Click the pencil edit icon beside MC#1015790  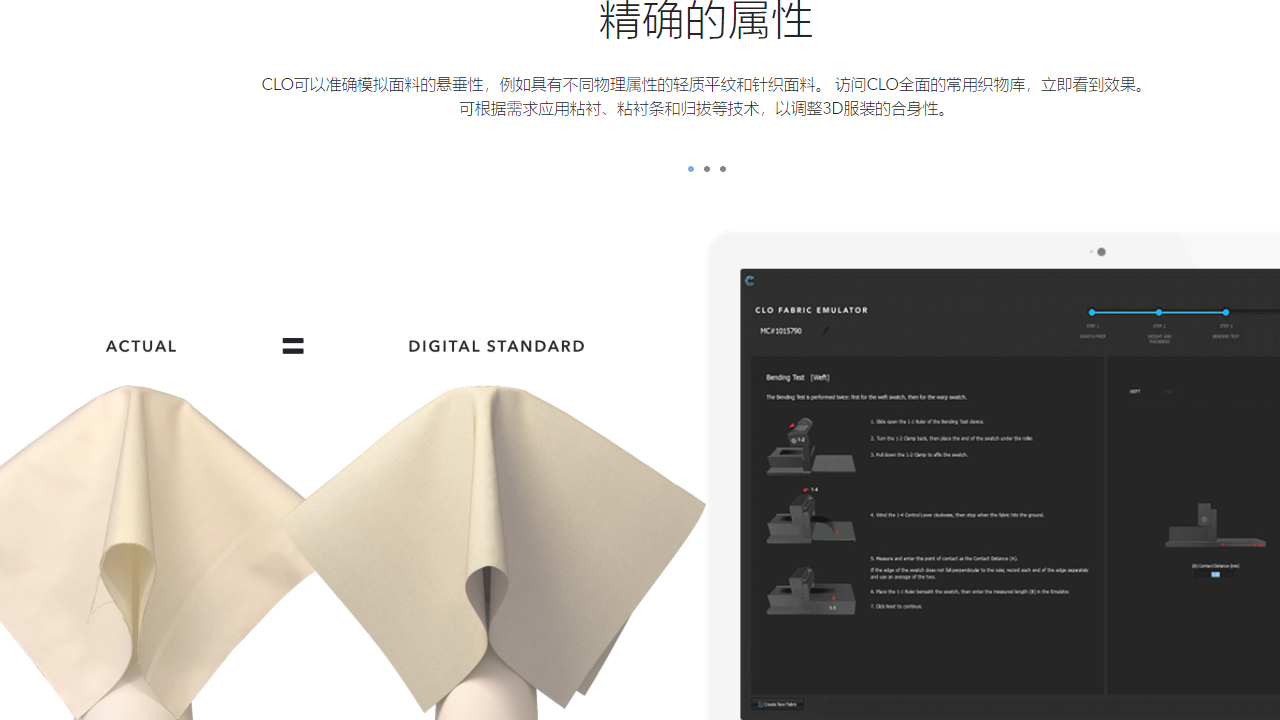coord(824,331)
